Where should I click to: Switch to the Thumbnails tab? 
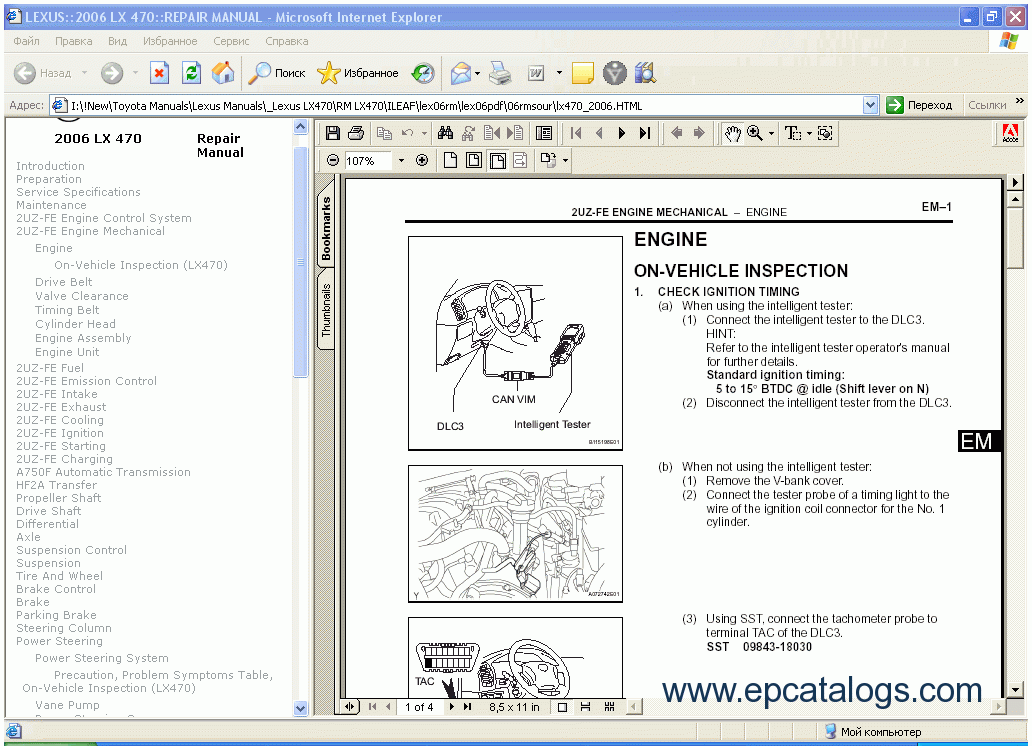[x=326, y=310]
